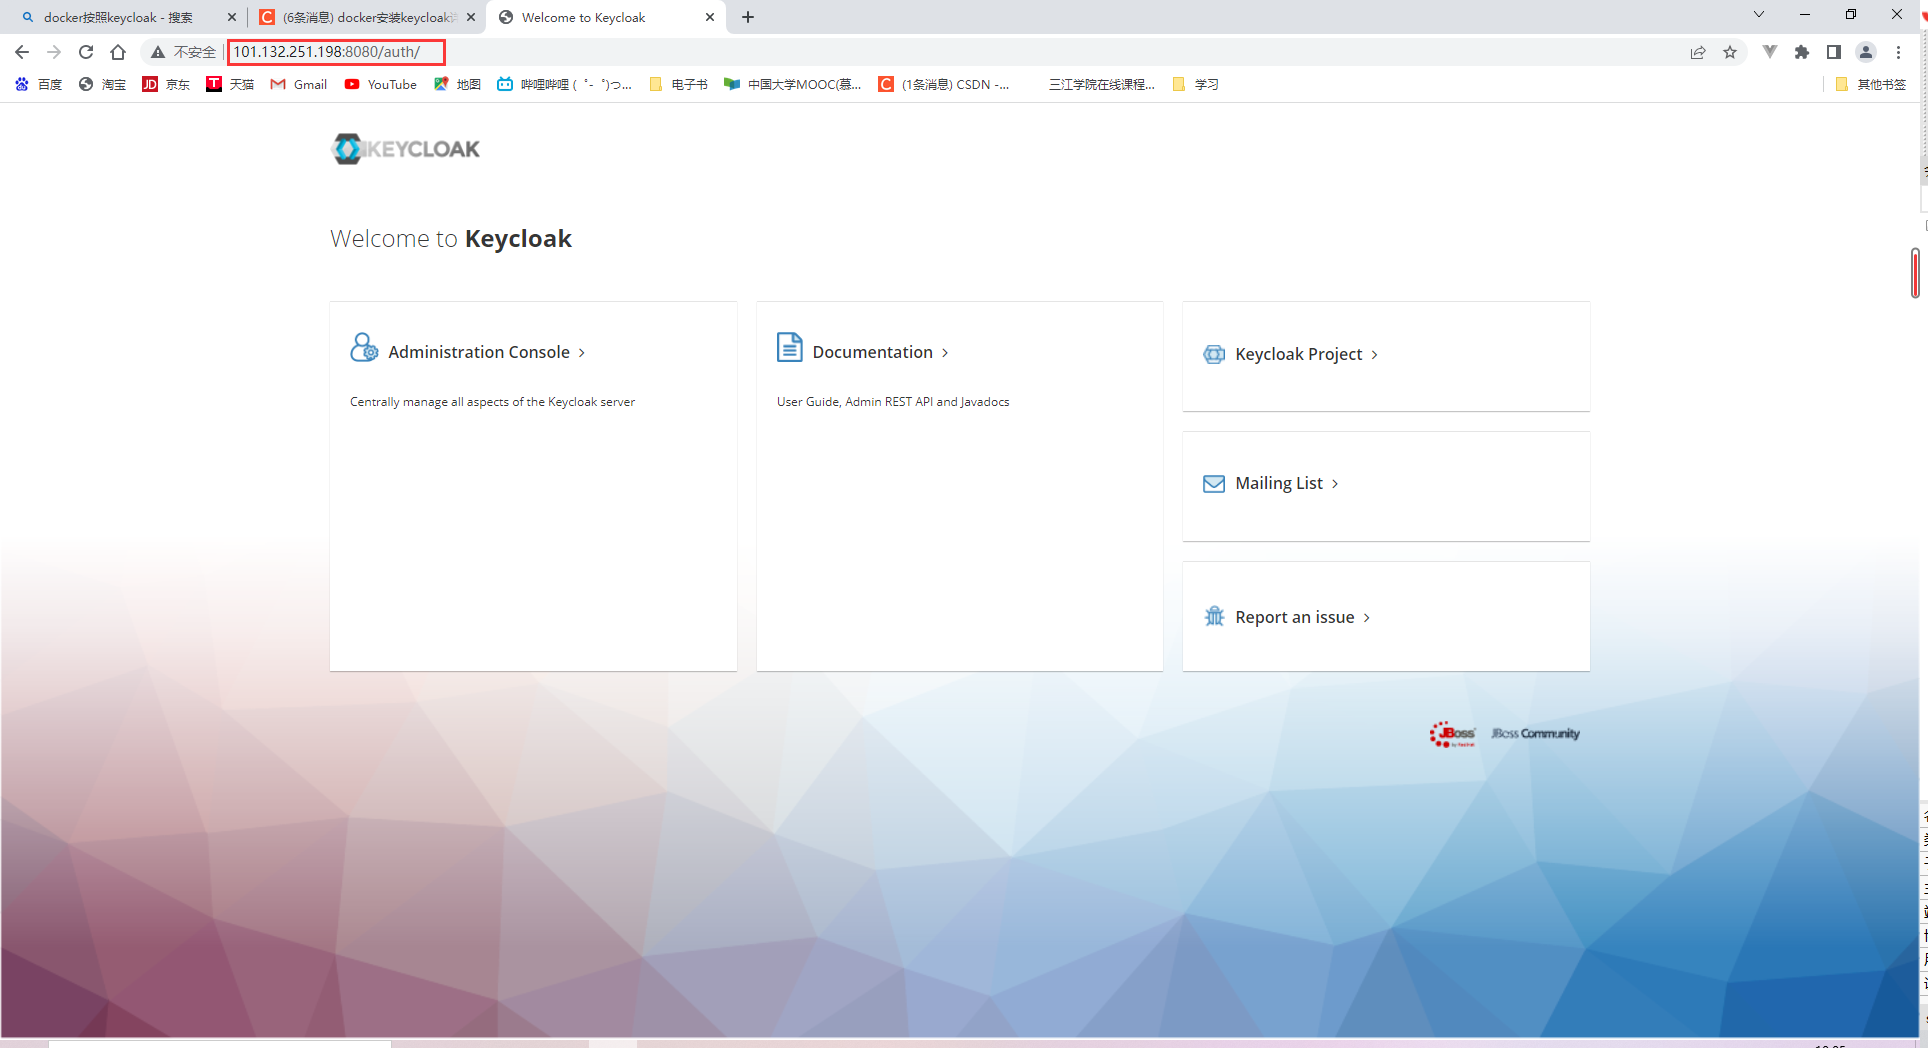Open the 三江学院在线课程 bookmark
Image resolution: width=1928 pixels, height=1048 pixels.
click(x=1101, y=85)
